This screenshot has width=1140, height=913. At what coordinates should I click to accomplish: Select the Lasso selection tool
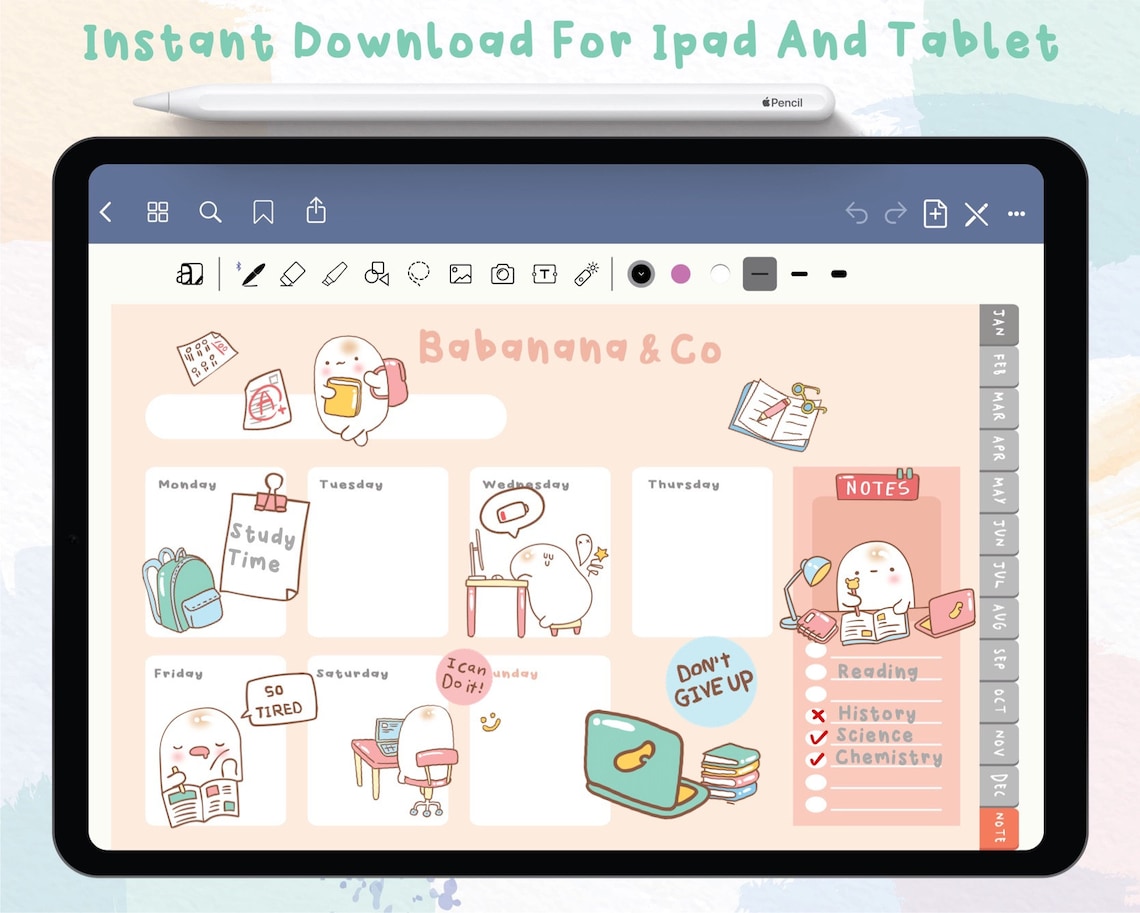click(418, 273)
